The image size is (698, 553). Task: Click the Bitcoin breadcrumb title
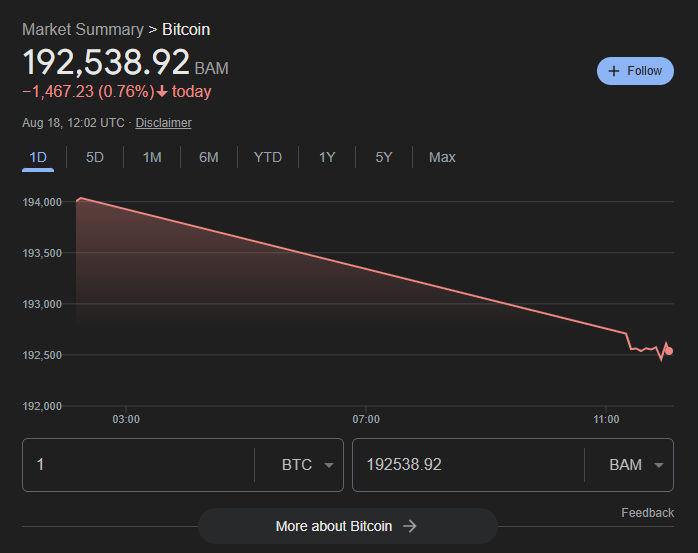186,29
